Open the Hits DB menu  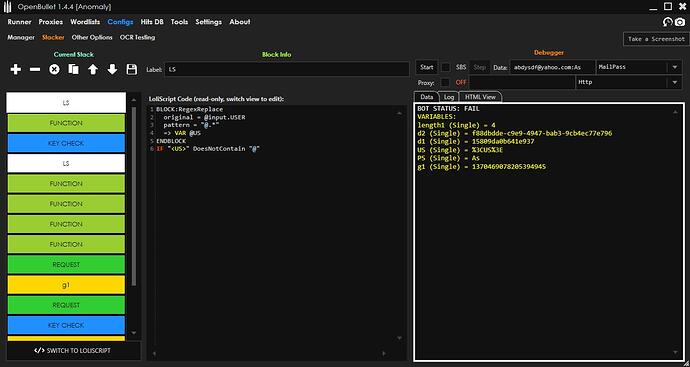click(152, 22)
